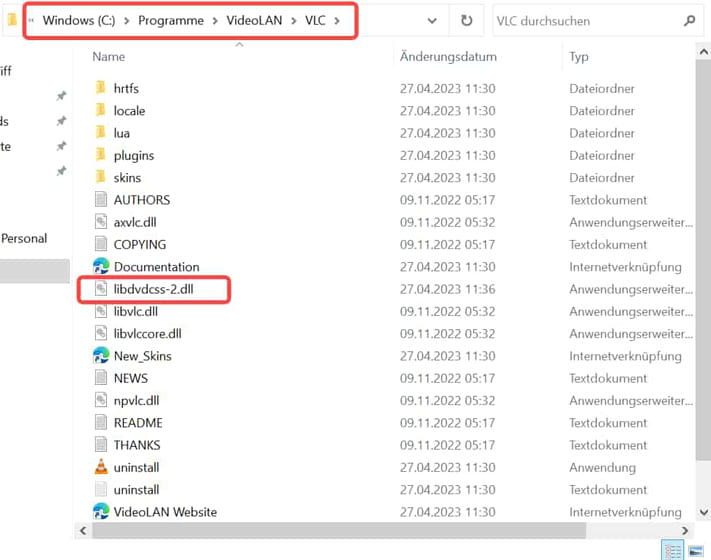Click the skins folder icon
This screenshot has height=560, width=711.
(101, 176)
